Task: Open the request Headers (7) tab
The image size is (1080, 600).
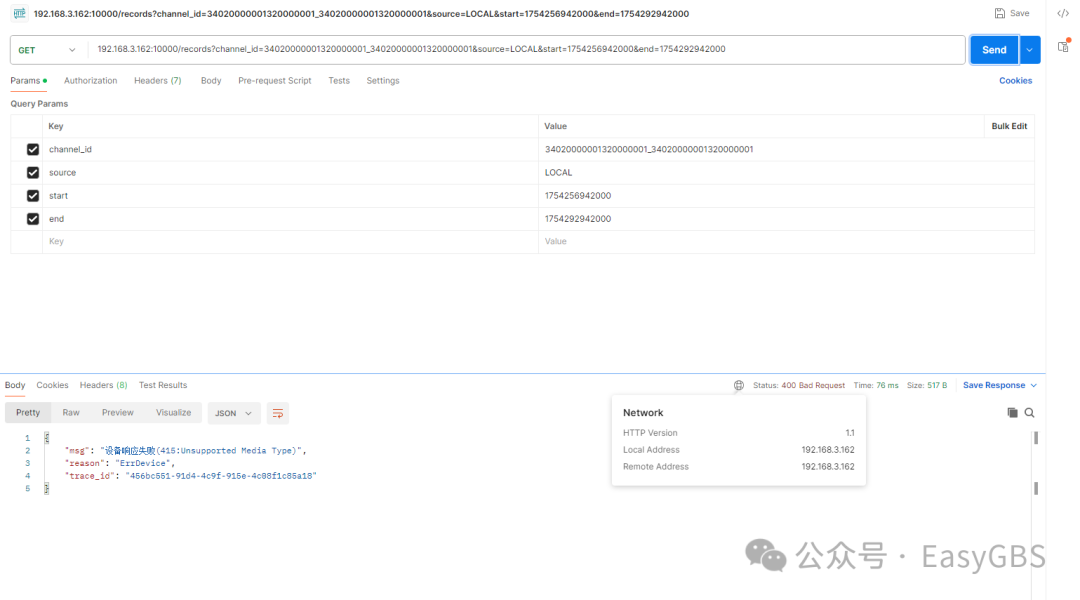Action: click(158, 81)
